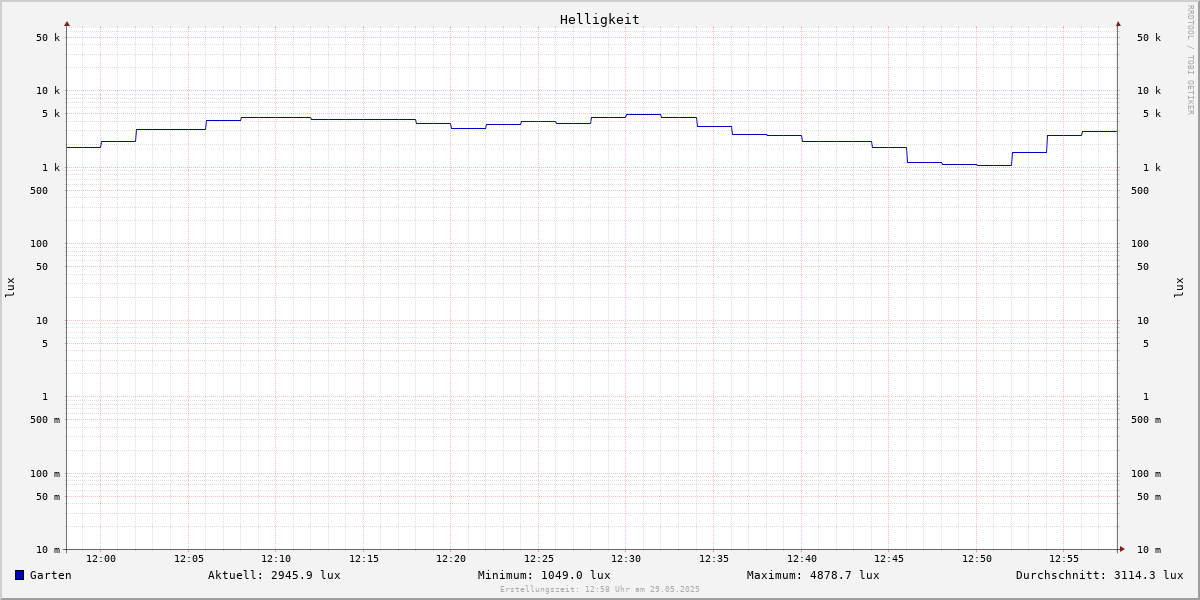Click the 50 k label on left axis
This screenshot has width=1200, height=600.
[48, 38]
